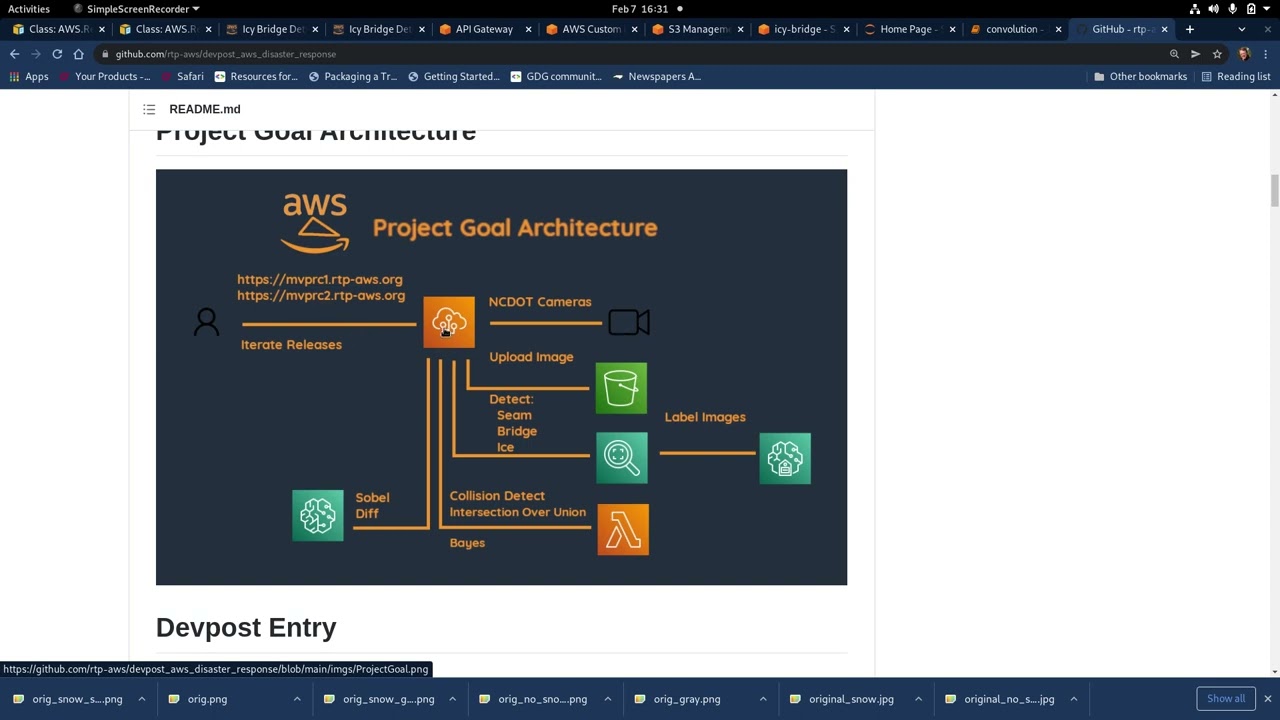
Task: Show all downloads
Action: point(1226,699)
